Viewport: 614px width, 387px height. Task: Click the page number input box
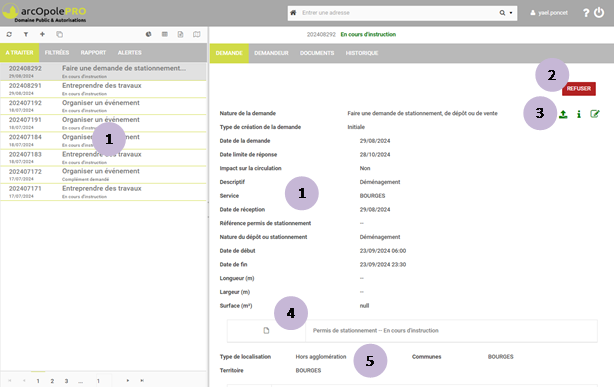pyautogui.click(x=103, y=381)
